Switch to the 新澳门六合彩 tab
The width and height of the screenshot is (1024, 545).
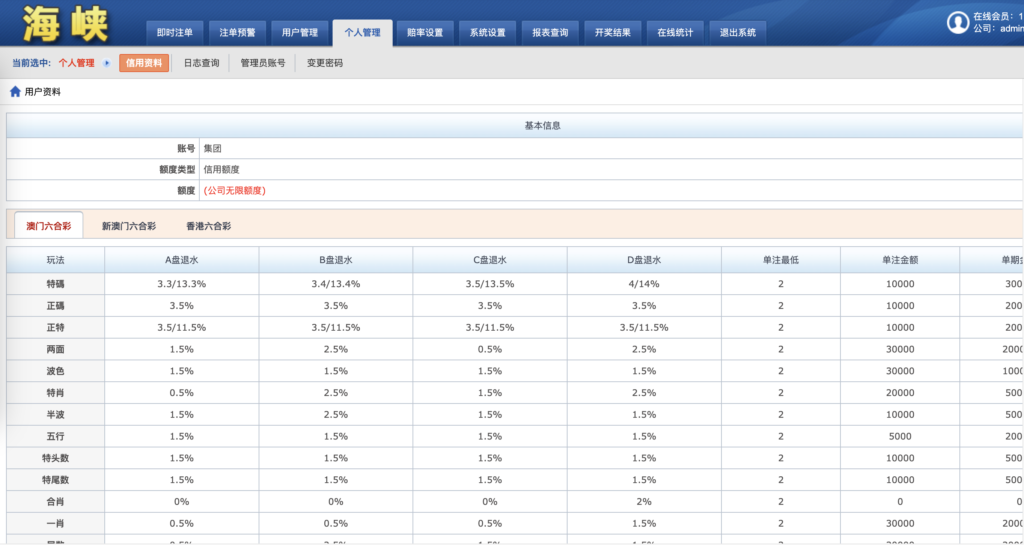pyautogui.click(x=129, y=227)
